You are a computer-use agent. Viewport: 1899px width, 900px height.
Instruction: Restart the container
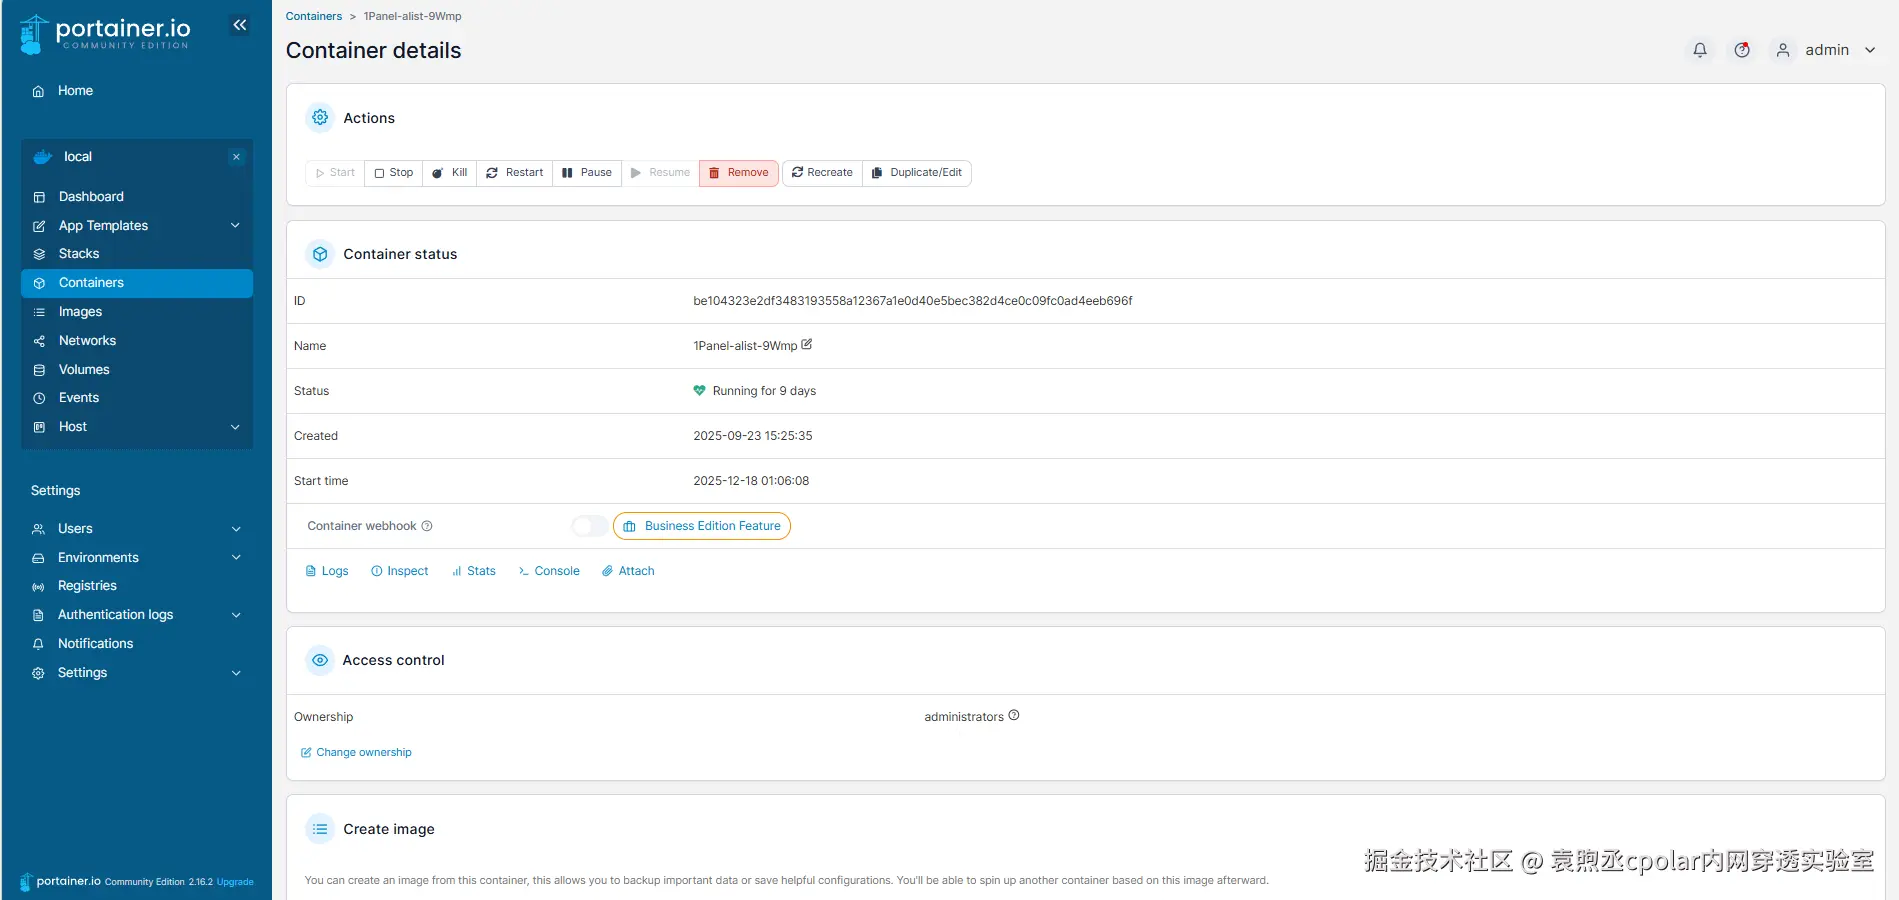tap(515, 173)
